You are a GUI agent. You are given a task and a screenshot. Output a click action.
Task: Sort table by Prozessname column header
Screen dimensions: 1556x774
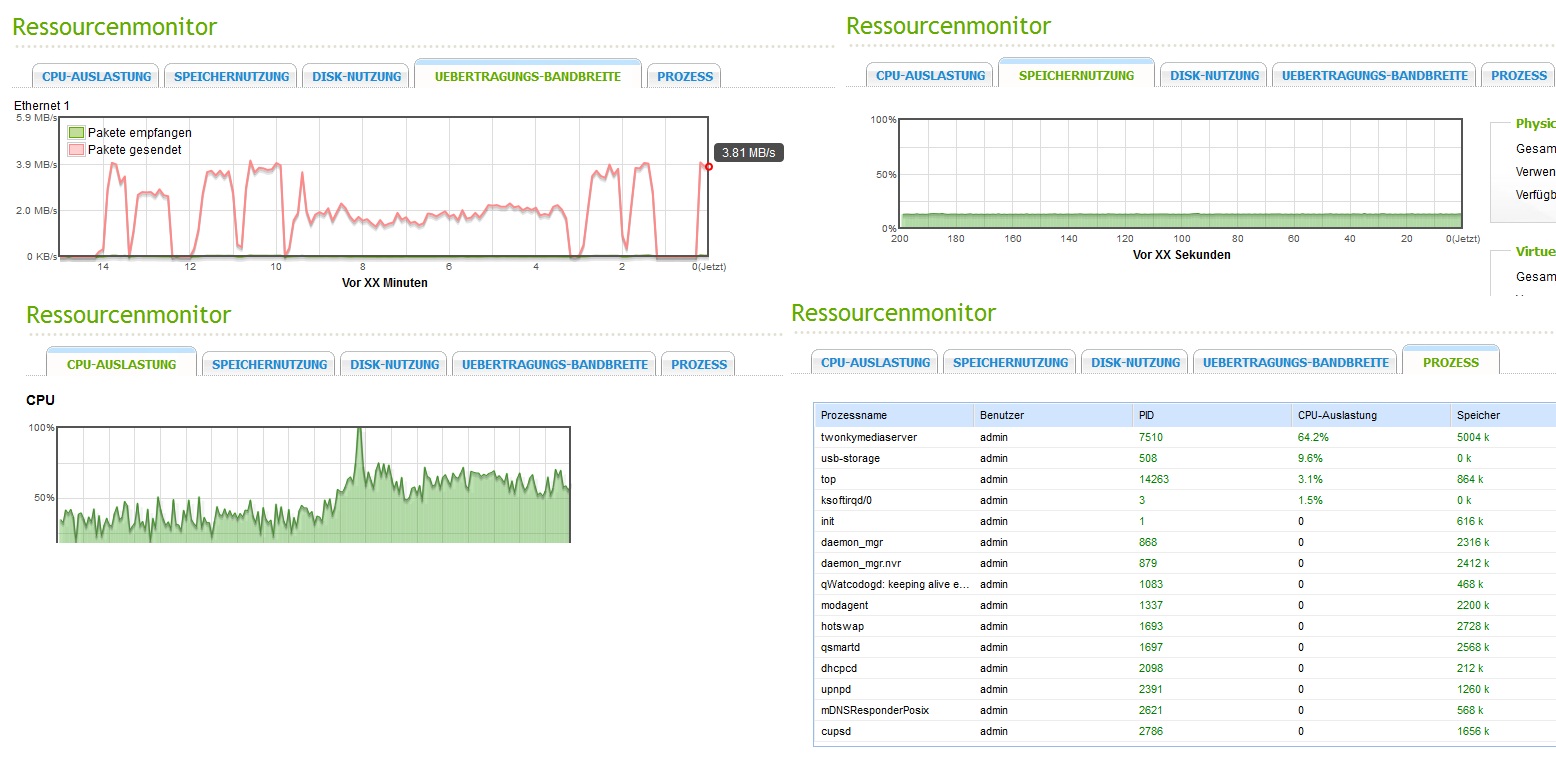[x=893, y=415]
